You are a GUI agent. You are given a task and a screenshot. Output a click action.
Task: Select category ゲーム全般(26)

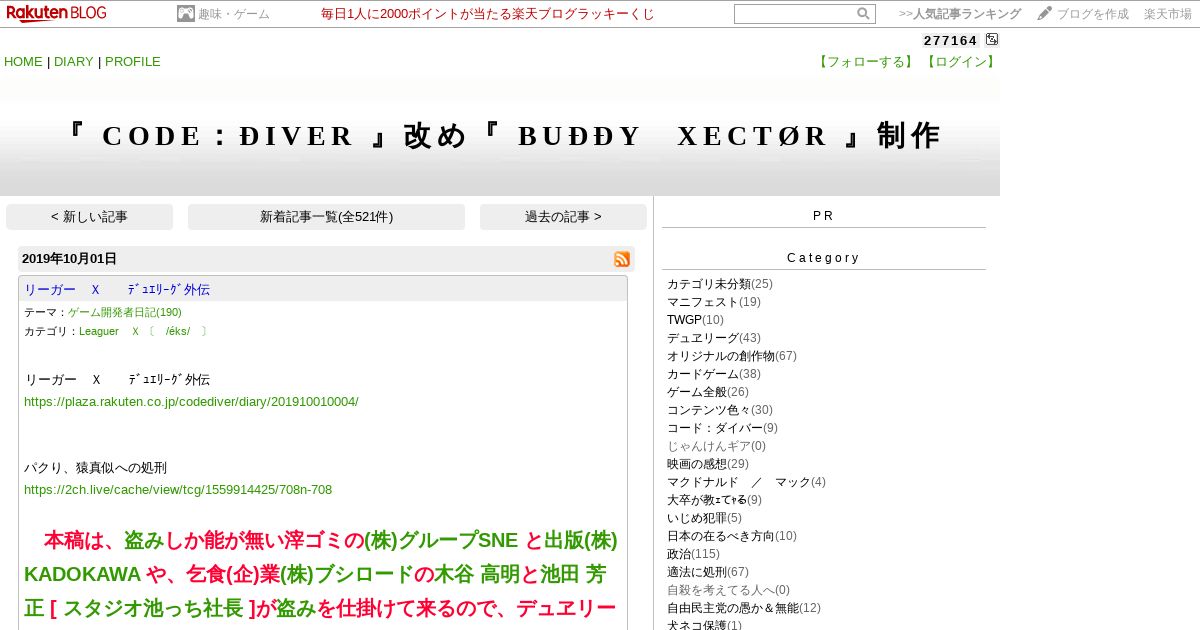pos(707,392)
